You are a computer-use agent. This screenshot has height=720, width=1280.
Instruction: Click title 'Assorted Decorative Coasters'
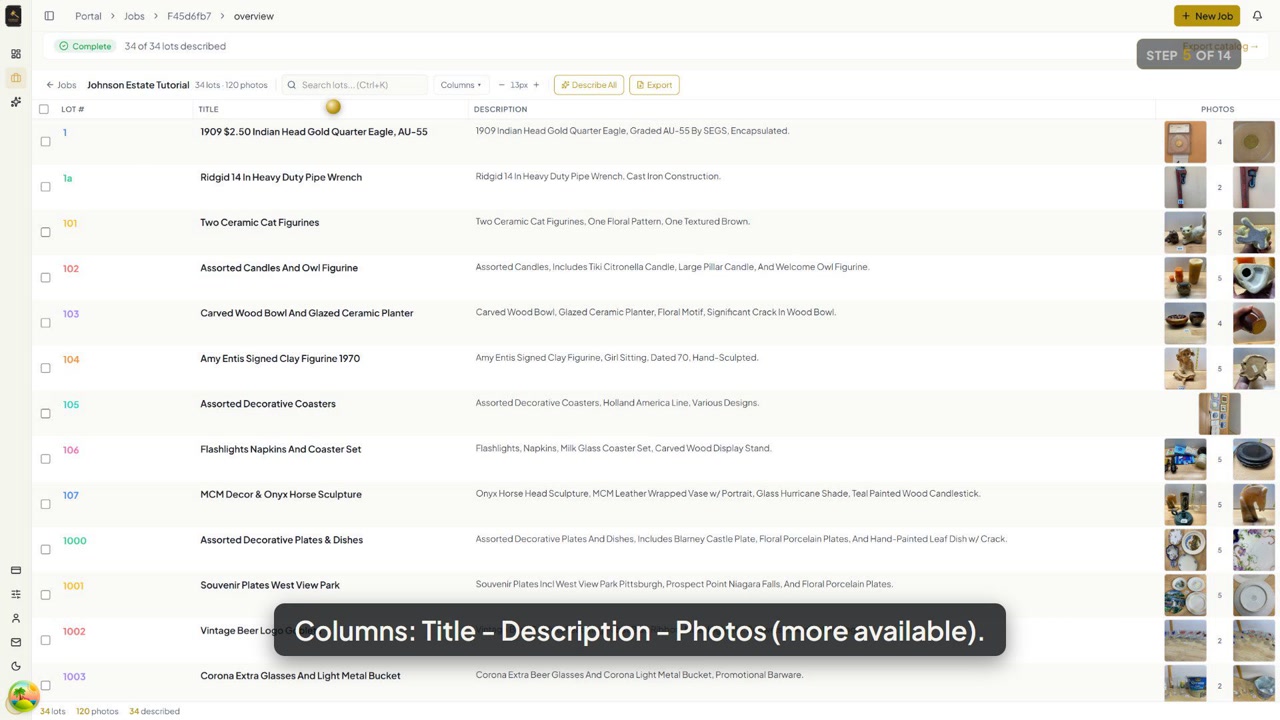coord(268,404)
